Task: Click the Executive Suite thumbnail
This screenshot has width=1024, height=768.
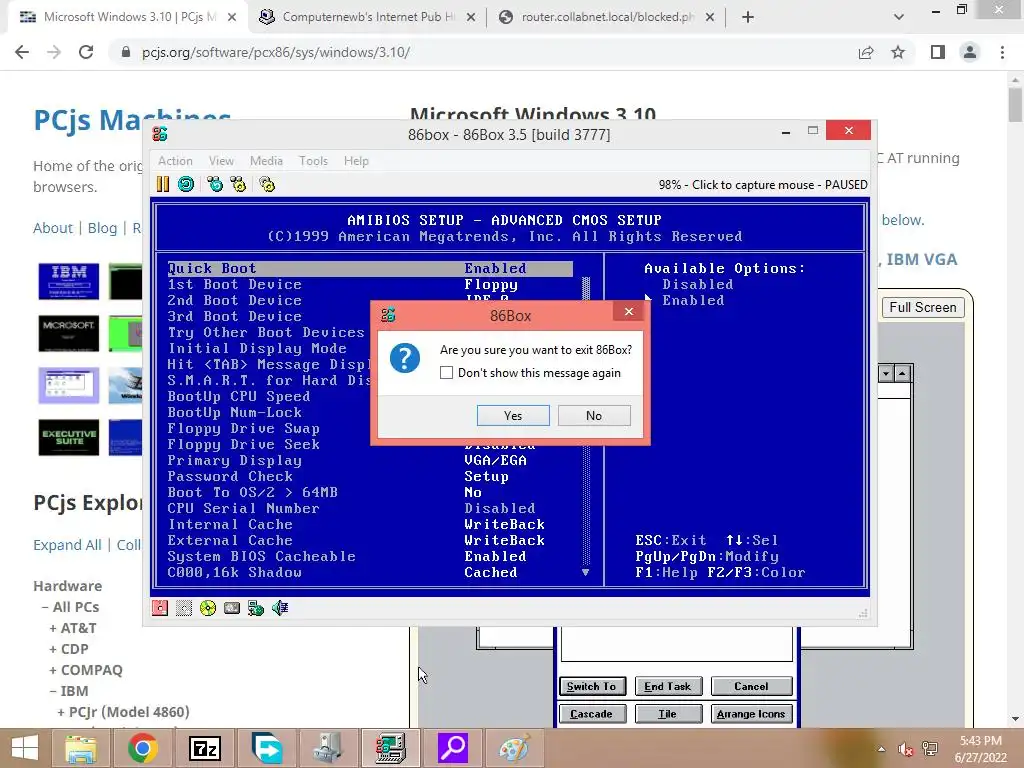Action: point(69,437)
